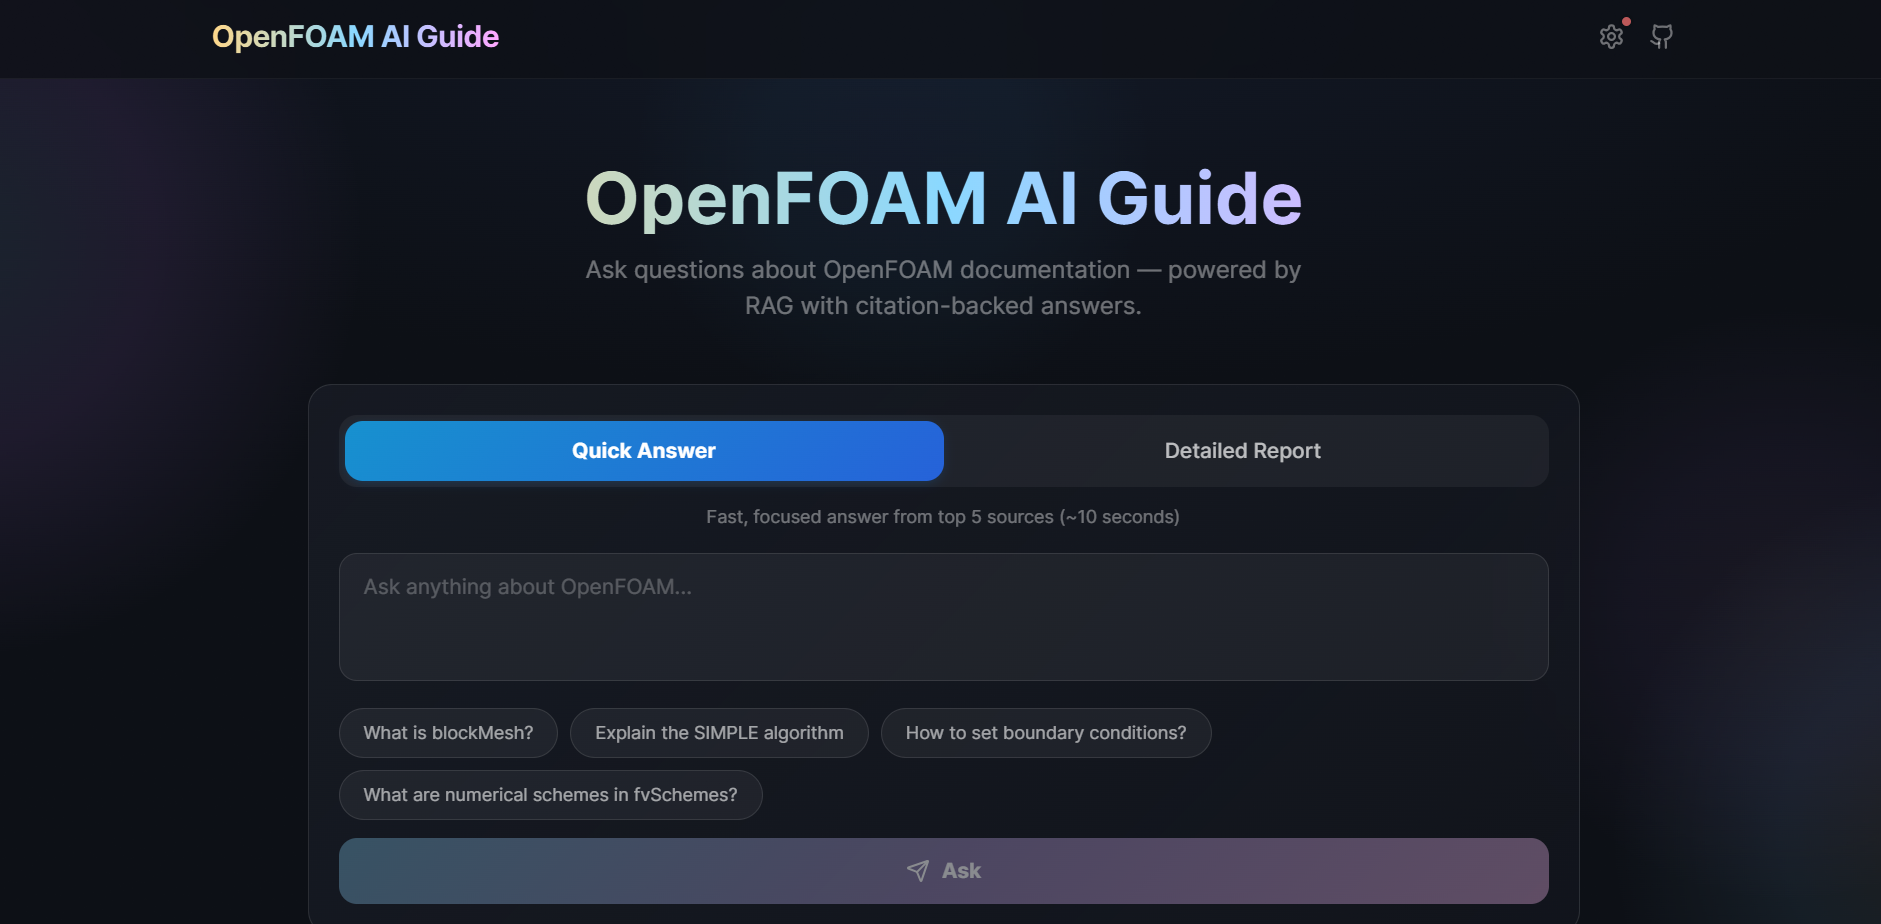Click inside the 'Ask anything about OpenFOAM' field

pos(942,615)
